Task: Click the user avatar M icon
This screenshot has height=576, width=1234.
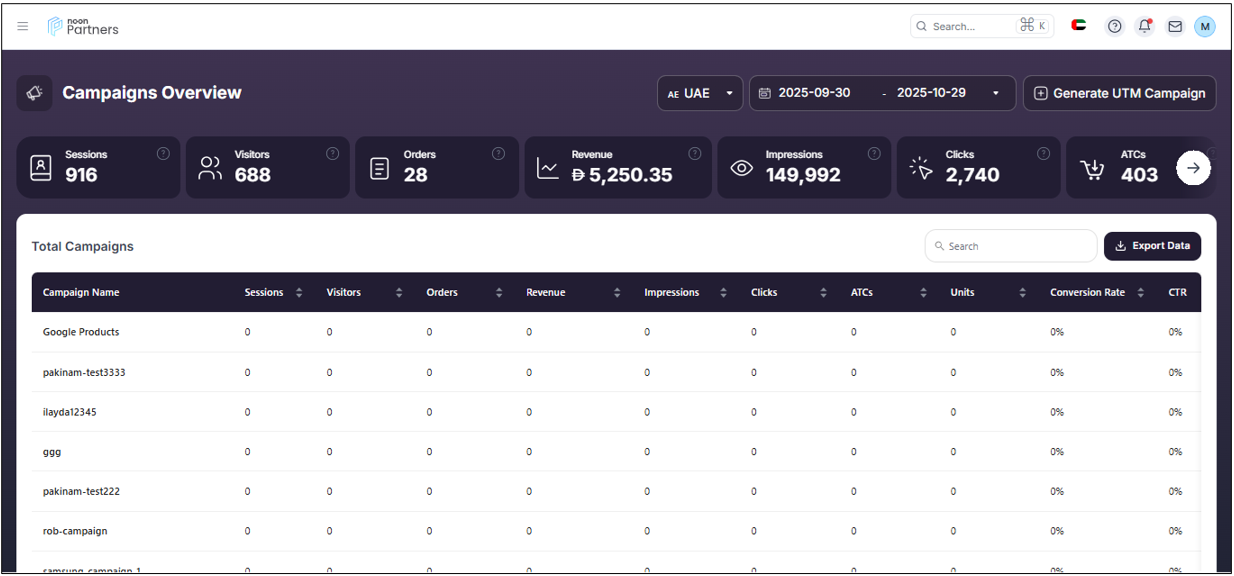Action: click(1205, 26)
